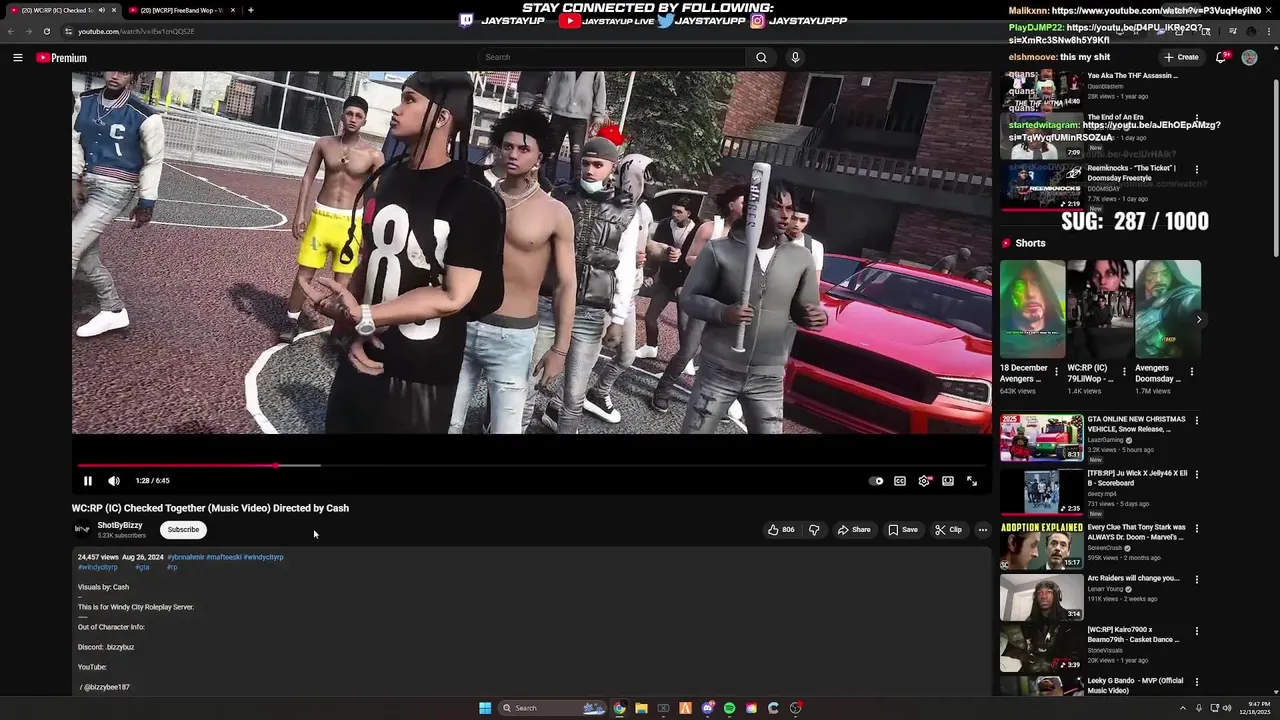The height and width of the screenshot is (720, 1280).
Task: Open options for 'WC:RP (IC) 79LilWop' short
Action: pyautogui.click(x=1124, y=371)
